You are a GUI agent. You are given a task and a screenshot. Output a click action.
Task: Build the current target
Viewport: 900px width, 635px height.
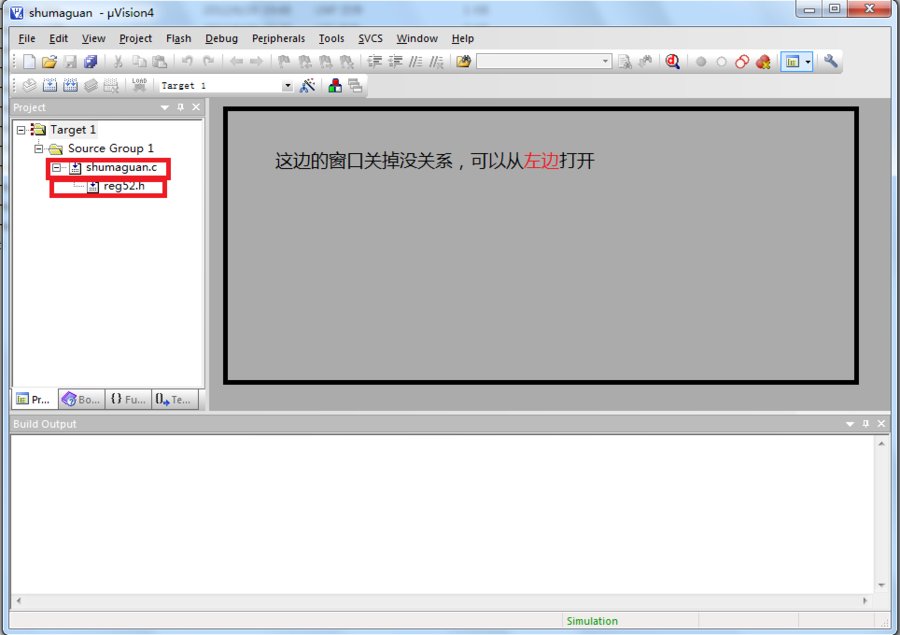(48, 85)
